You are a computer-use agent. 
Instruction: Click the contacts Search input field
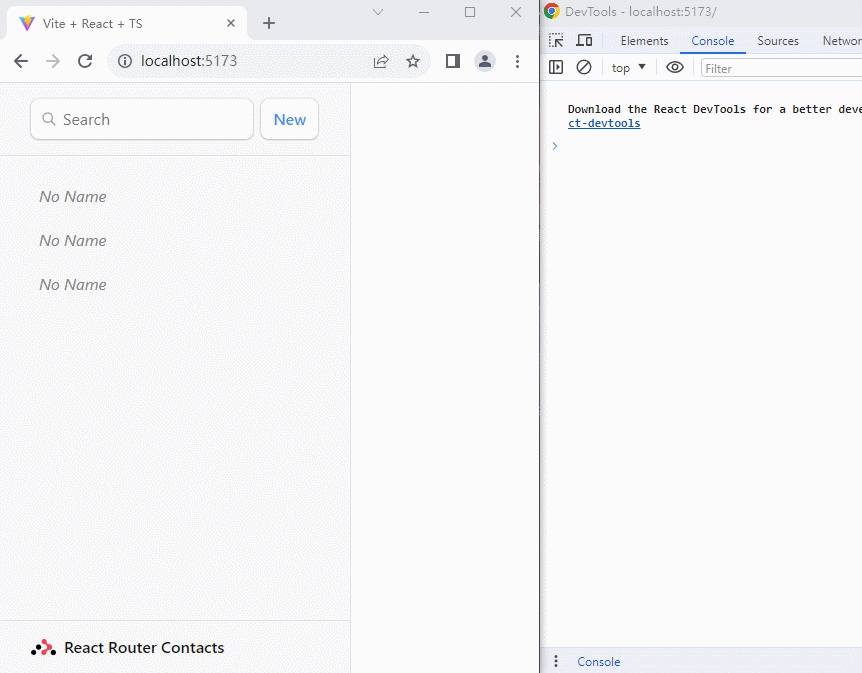click(142, 119)
